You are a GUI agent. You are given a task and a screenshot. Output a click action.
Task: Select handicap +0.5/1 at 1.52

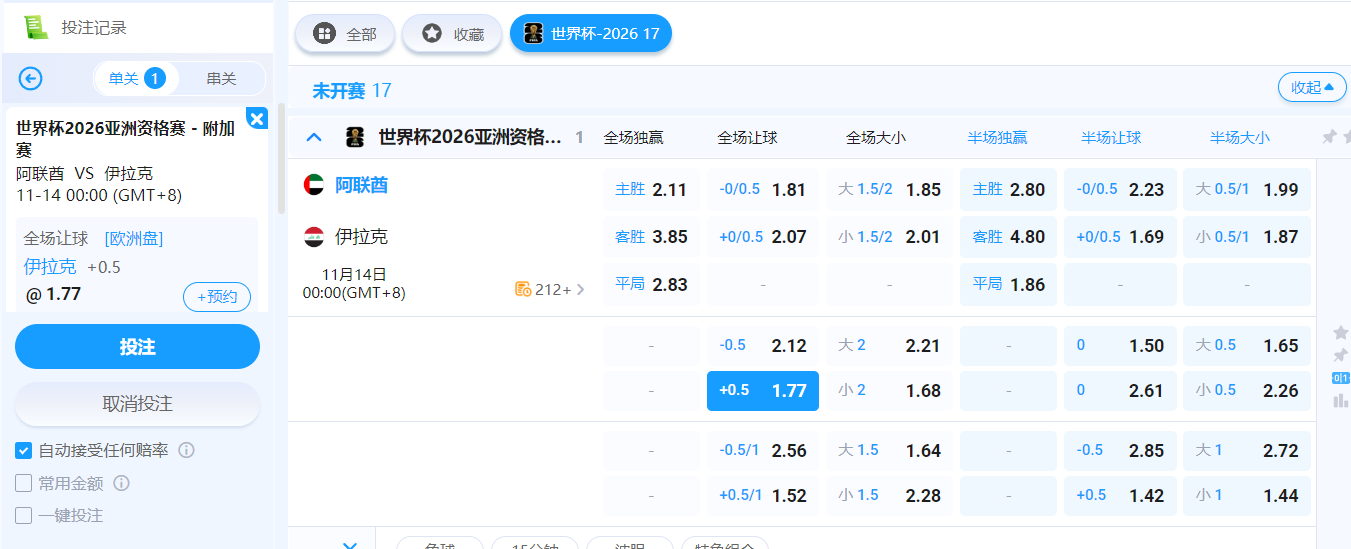763,495
